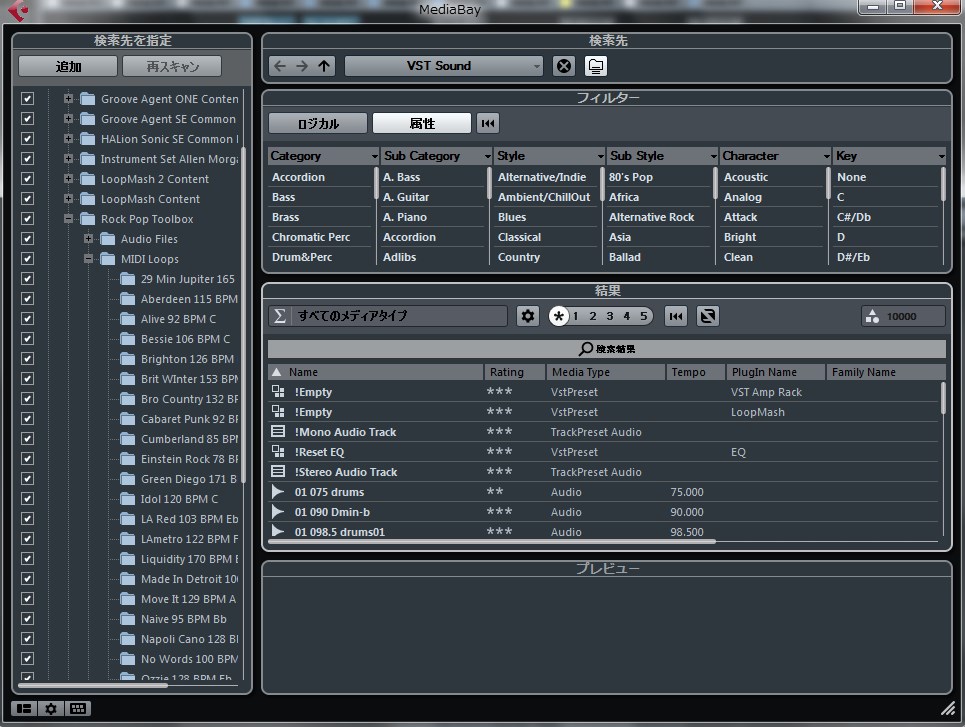Click the ascending sort triangle in the Name header

[x=277, y=372]
